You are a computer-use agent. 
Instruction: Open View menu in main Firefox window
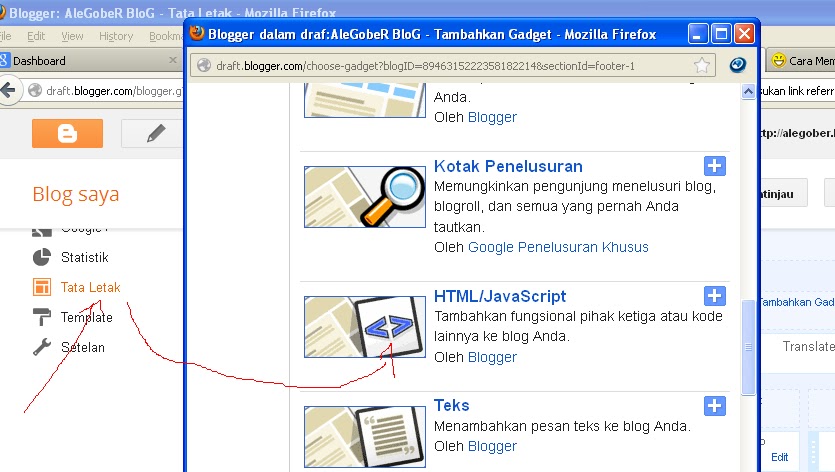72,36
